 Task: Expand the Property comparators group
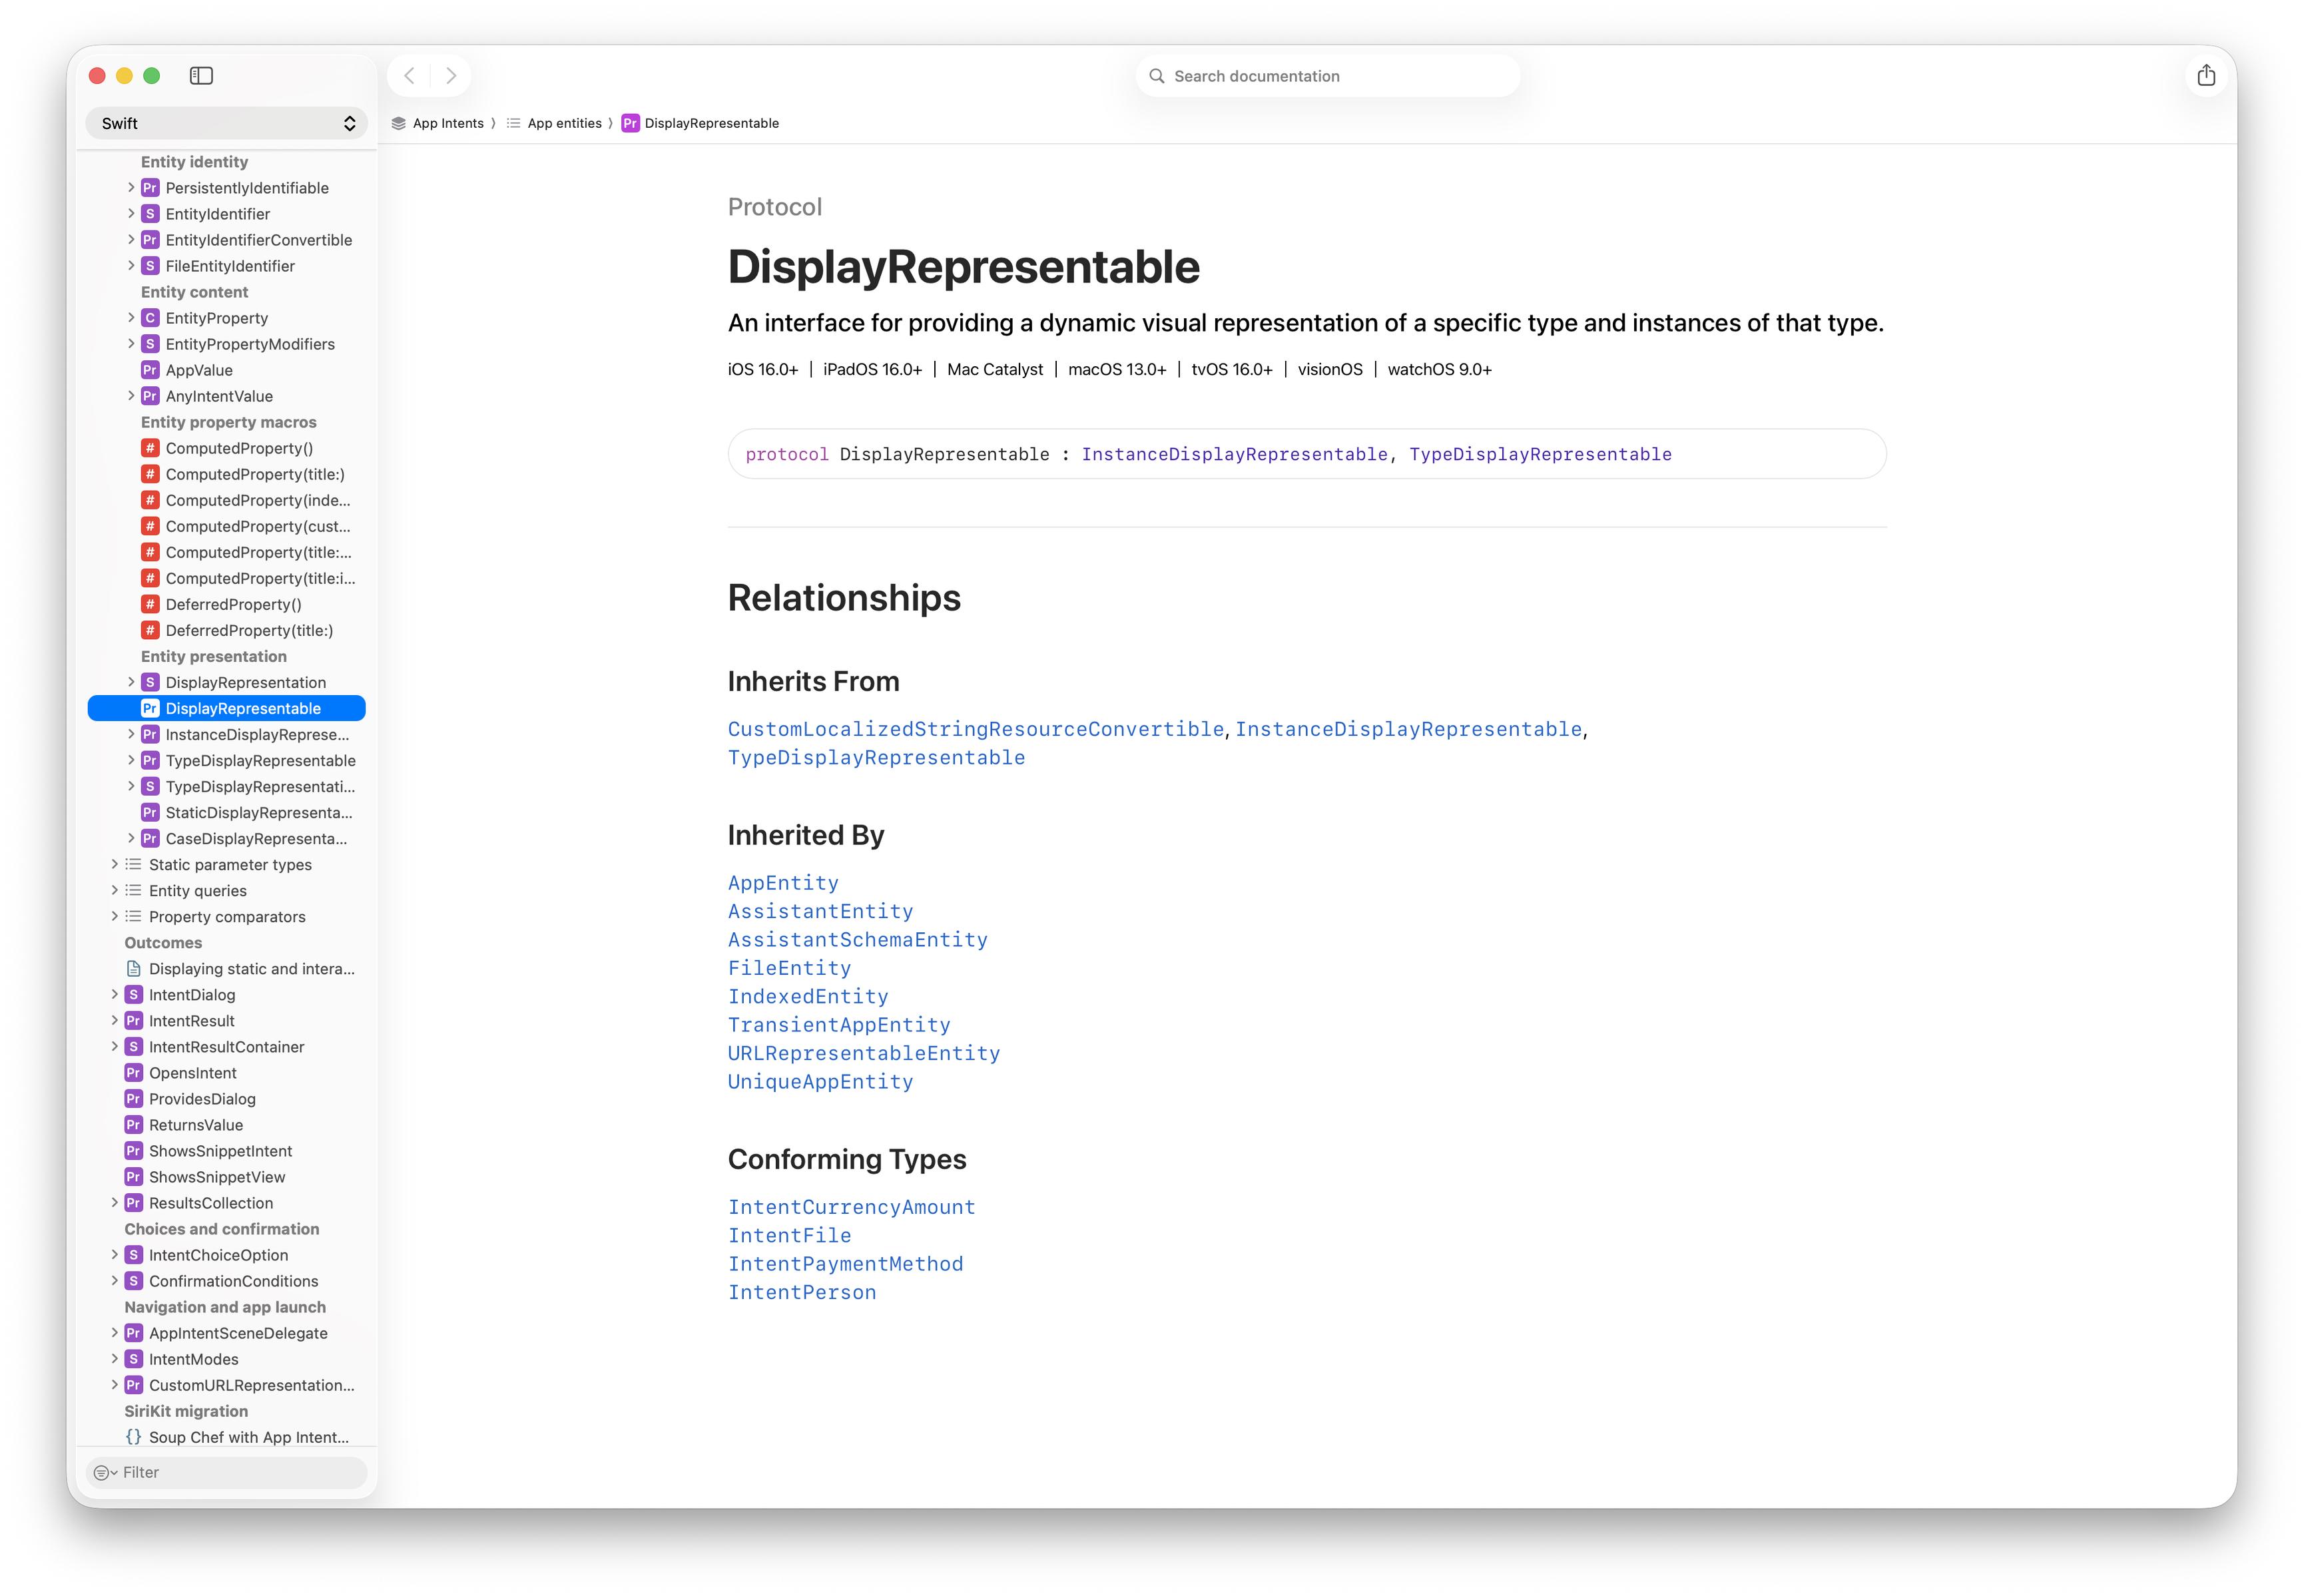point(114,916)
